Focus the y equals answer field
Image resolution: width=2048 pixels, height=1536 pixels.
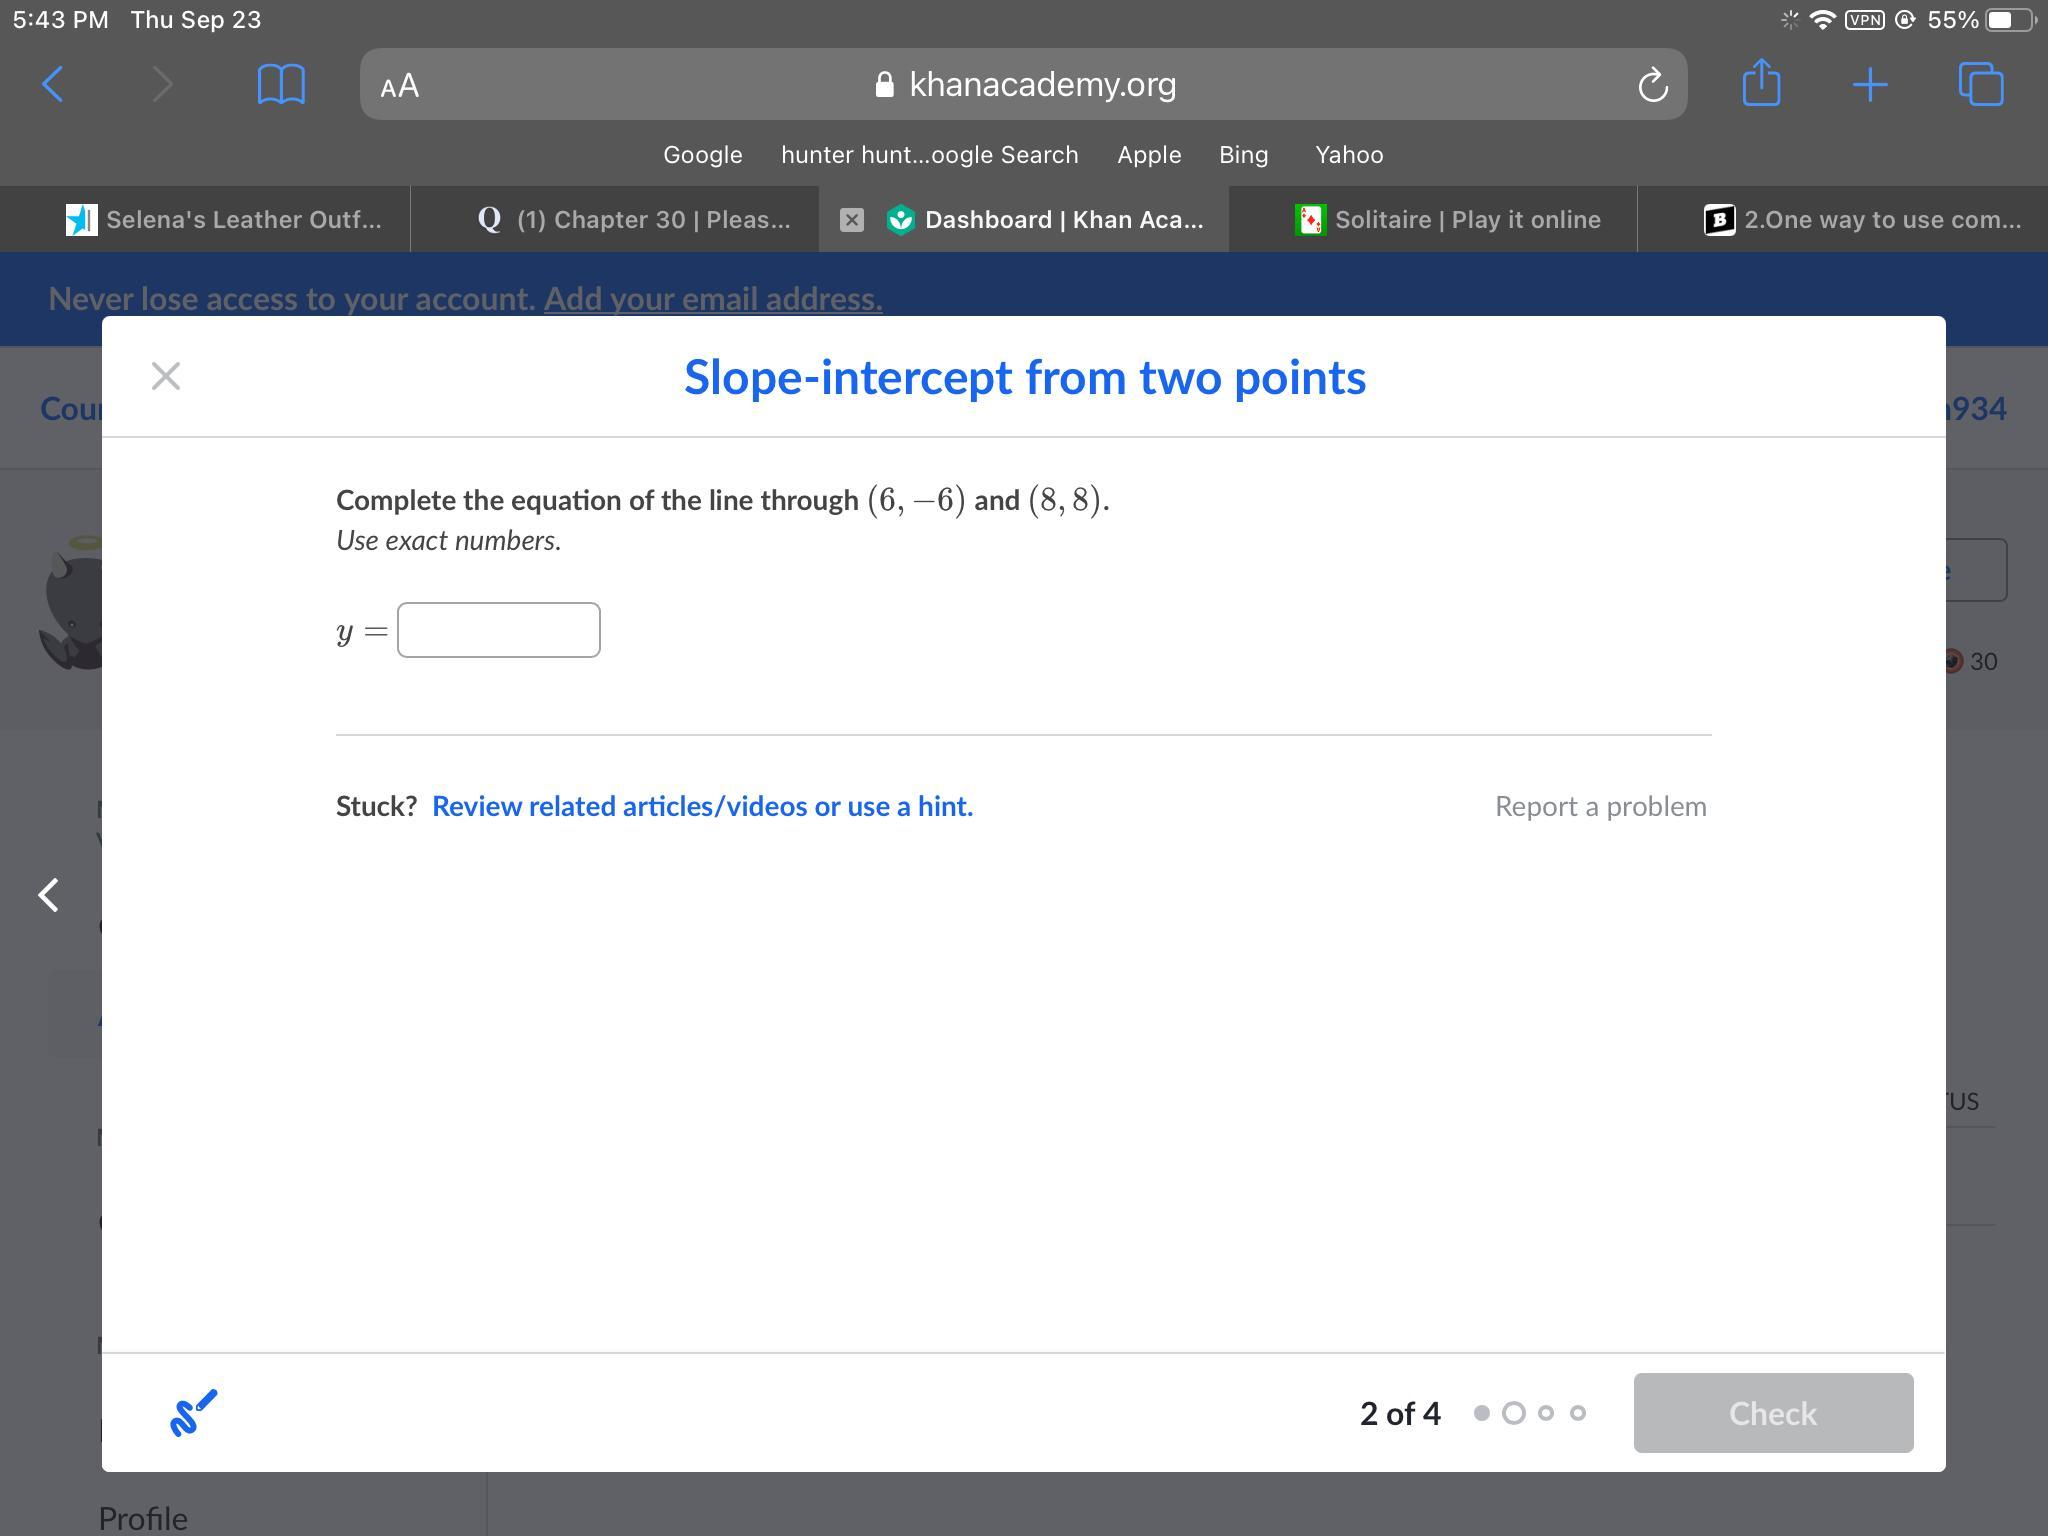click(498, 630)
